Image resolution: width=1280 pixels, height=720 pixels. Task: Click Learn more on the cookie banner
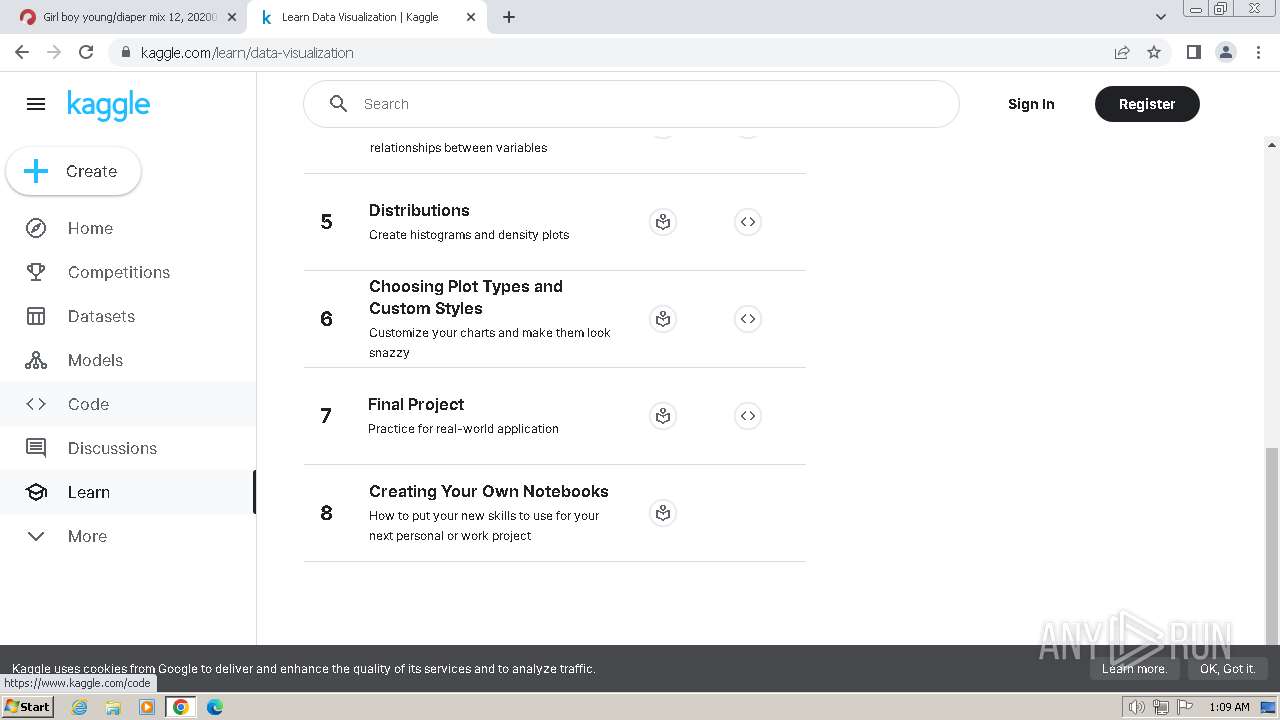click(x=1134, y=669)
